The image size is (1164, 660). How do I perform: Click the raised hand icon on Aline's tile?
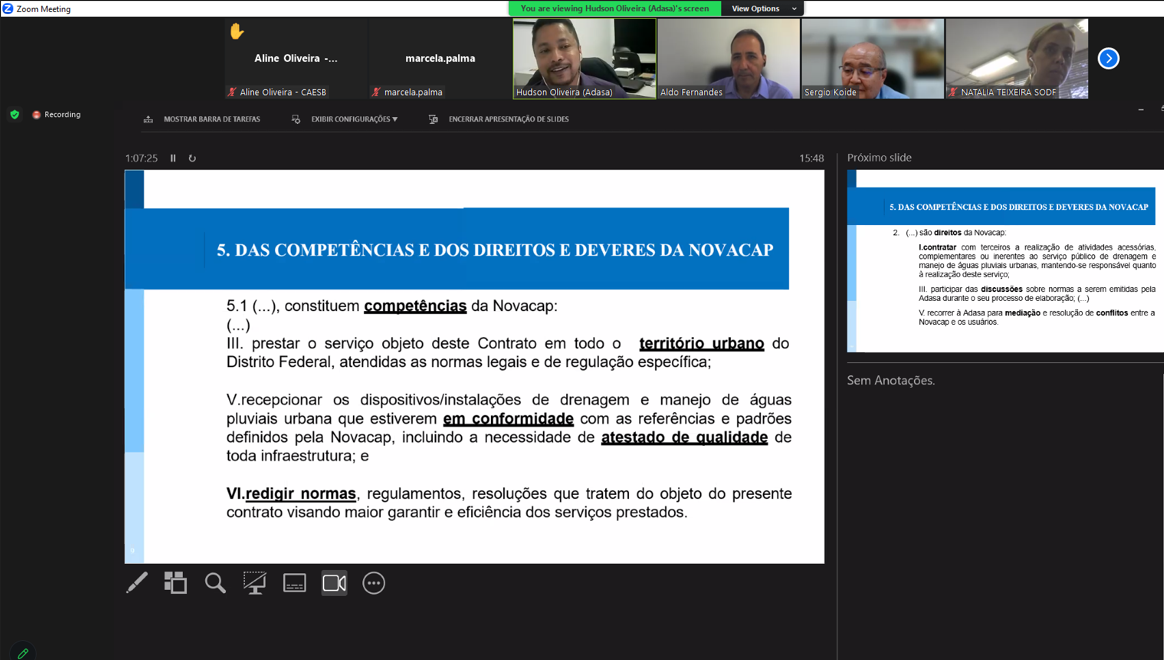coord(237,31)
